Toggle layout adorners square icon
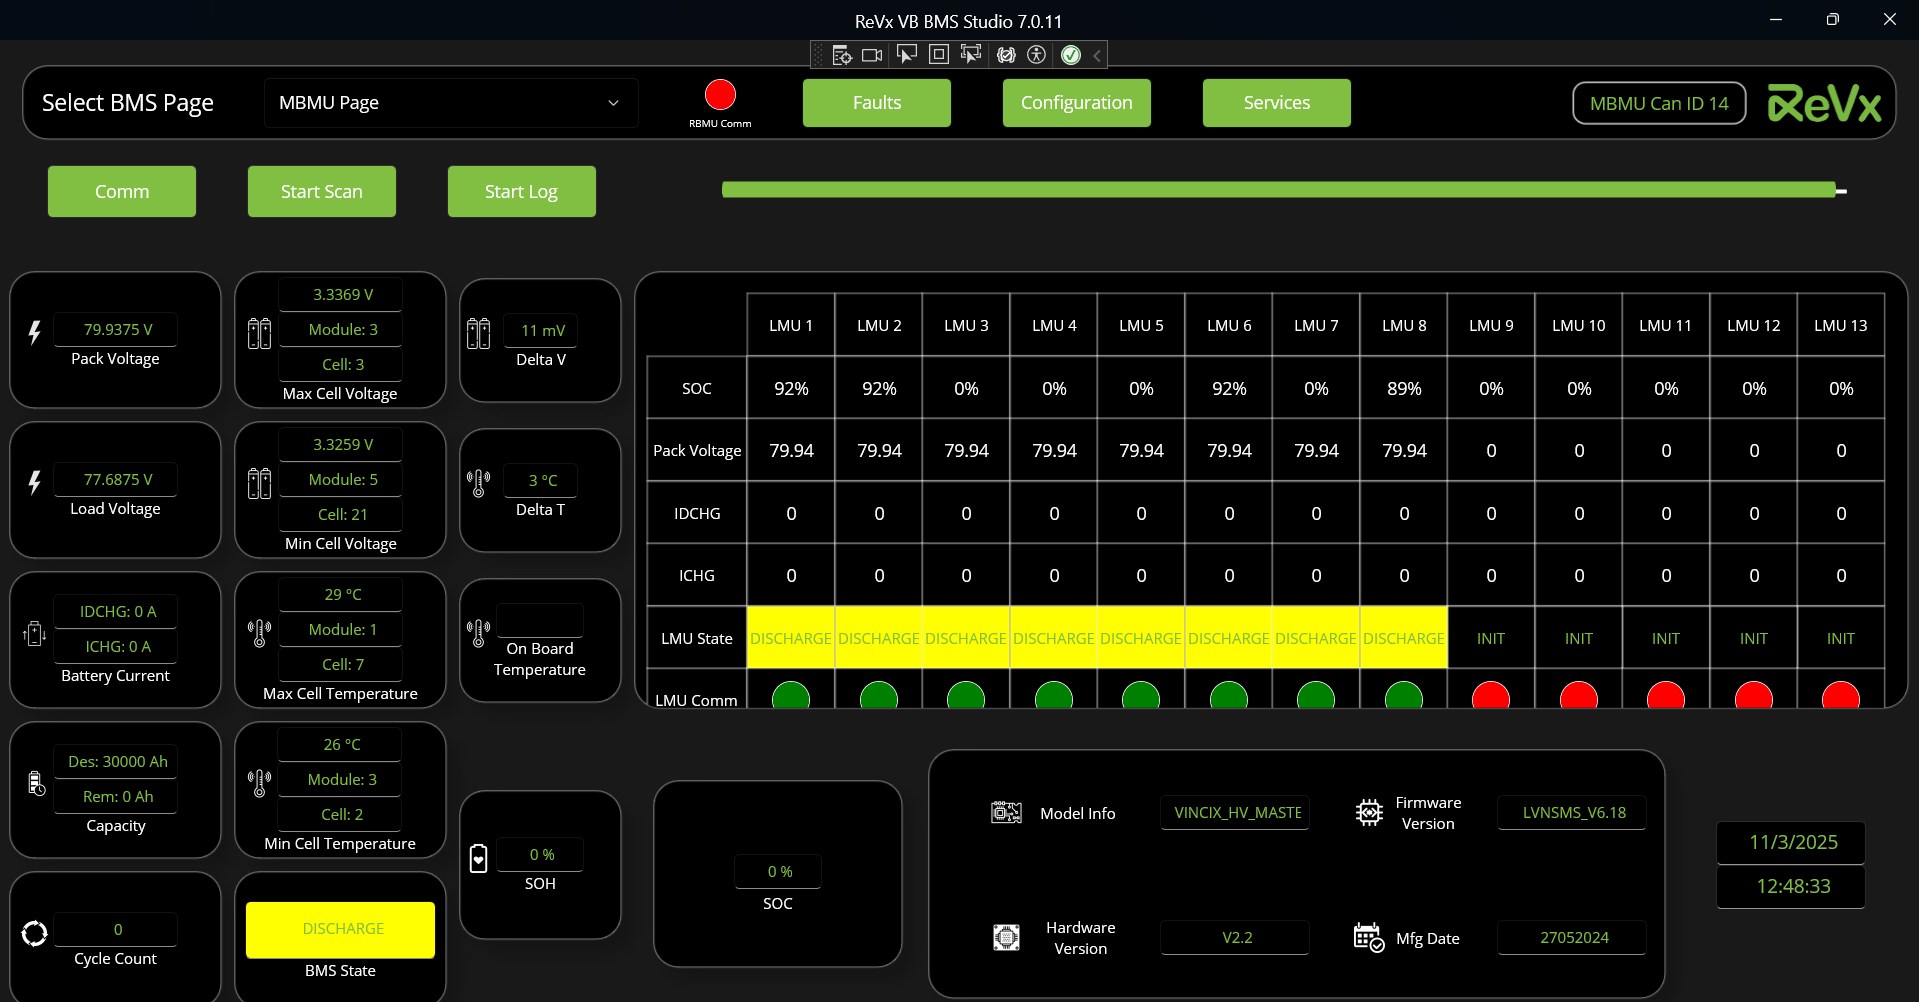 [939, 54]
